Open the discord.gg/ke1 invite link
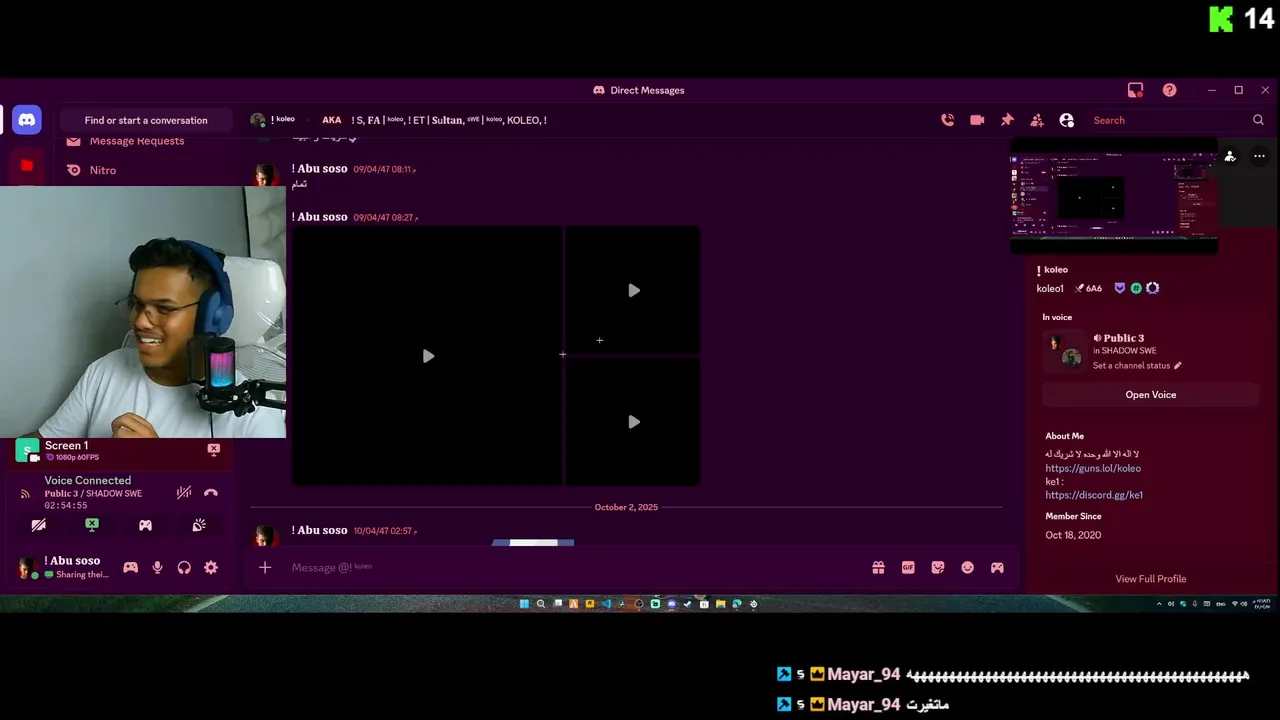 click(1094, 495)
